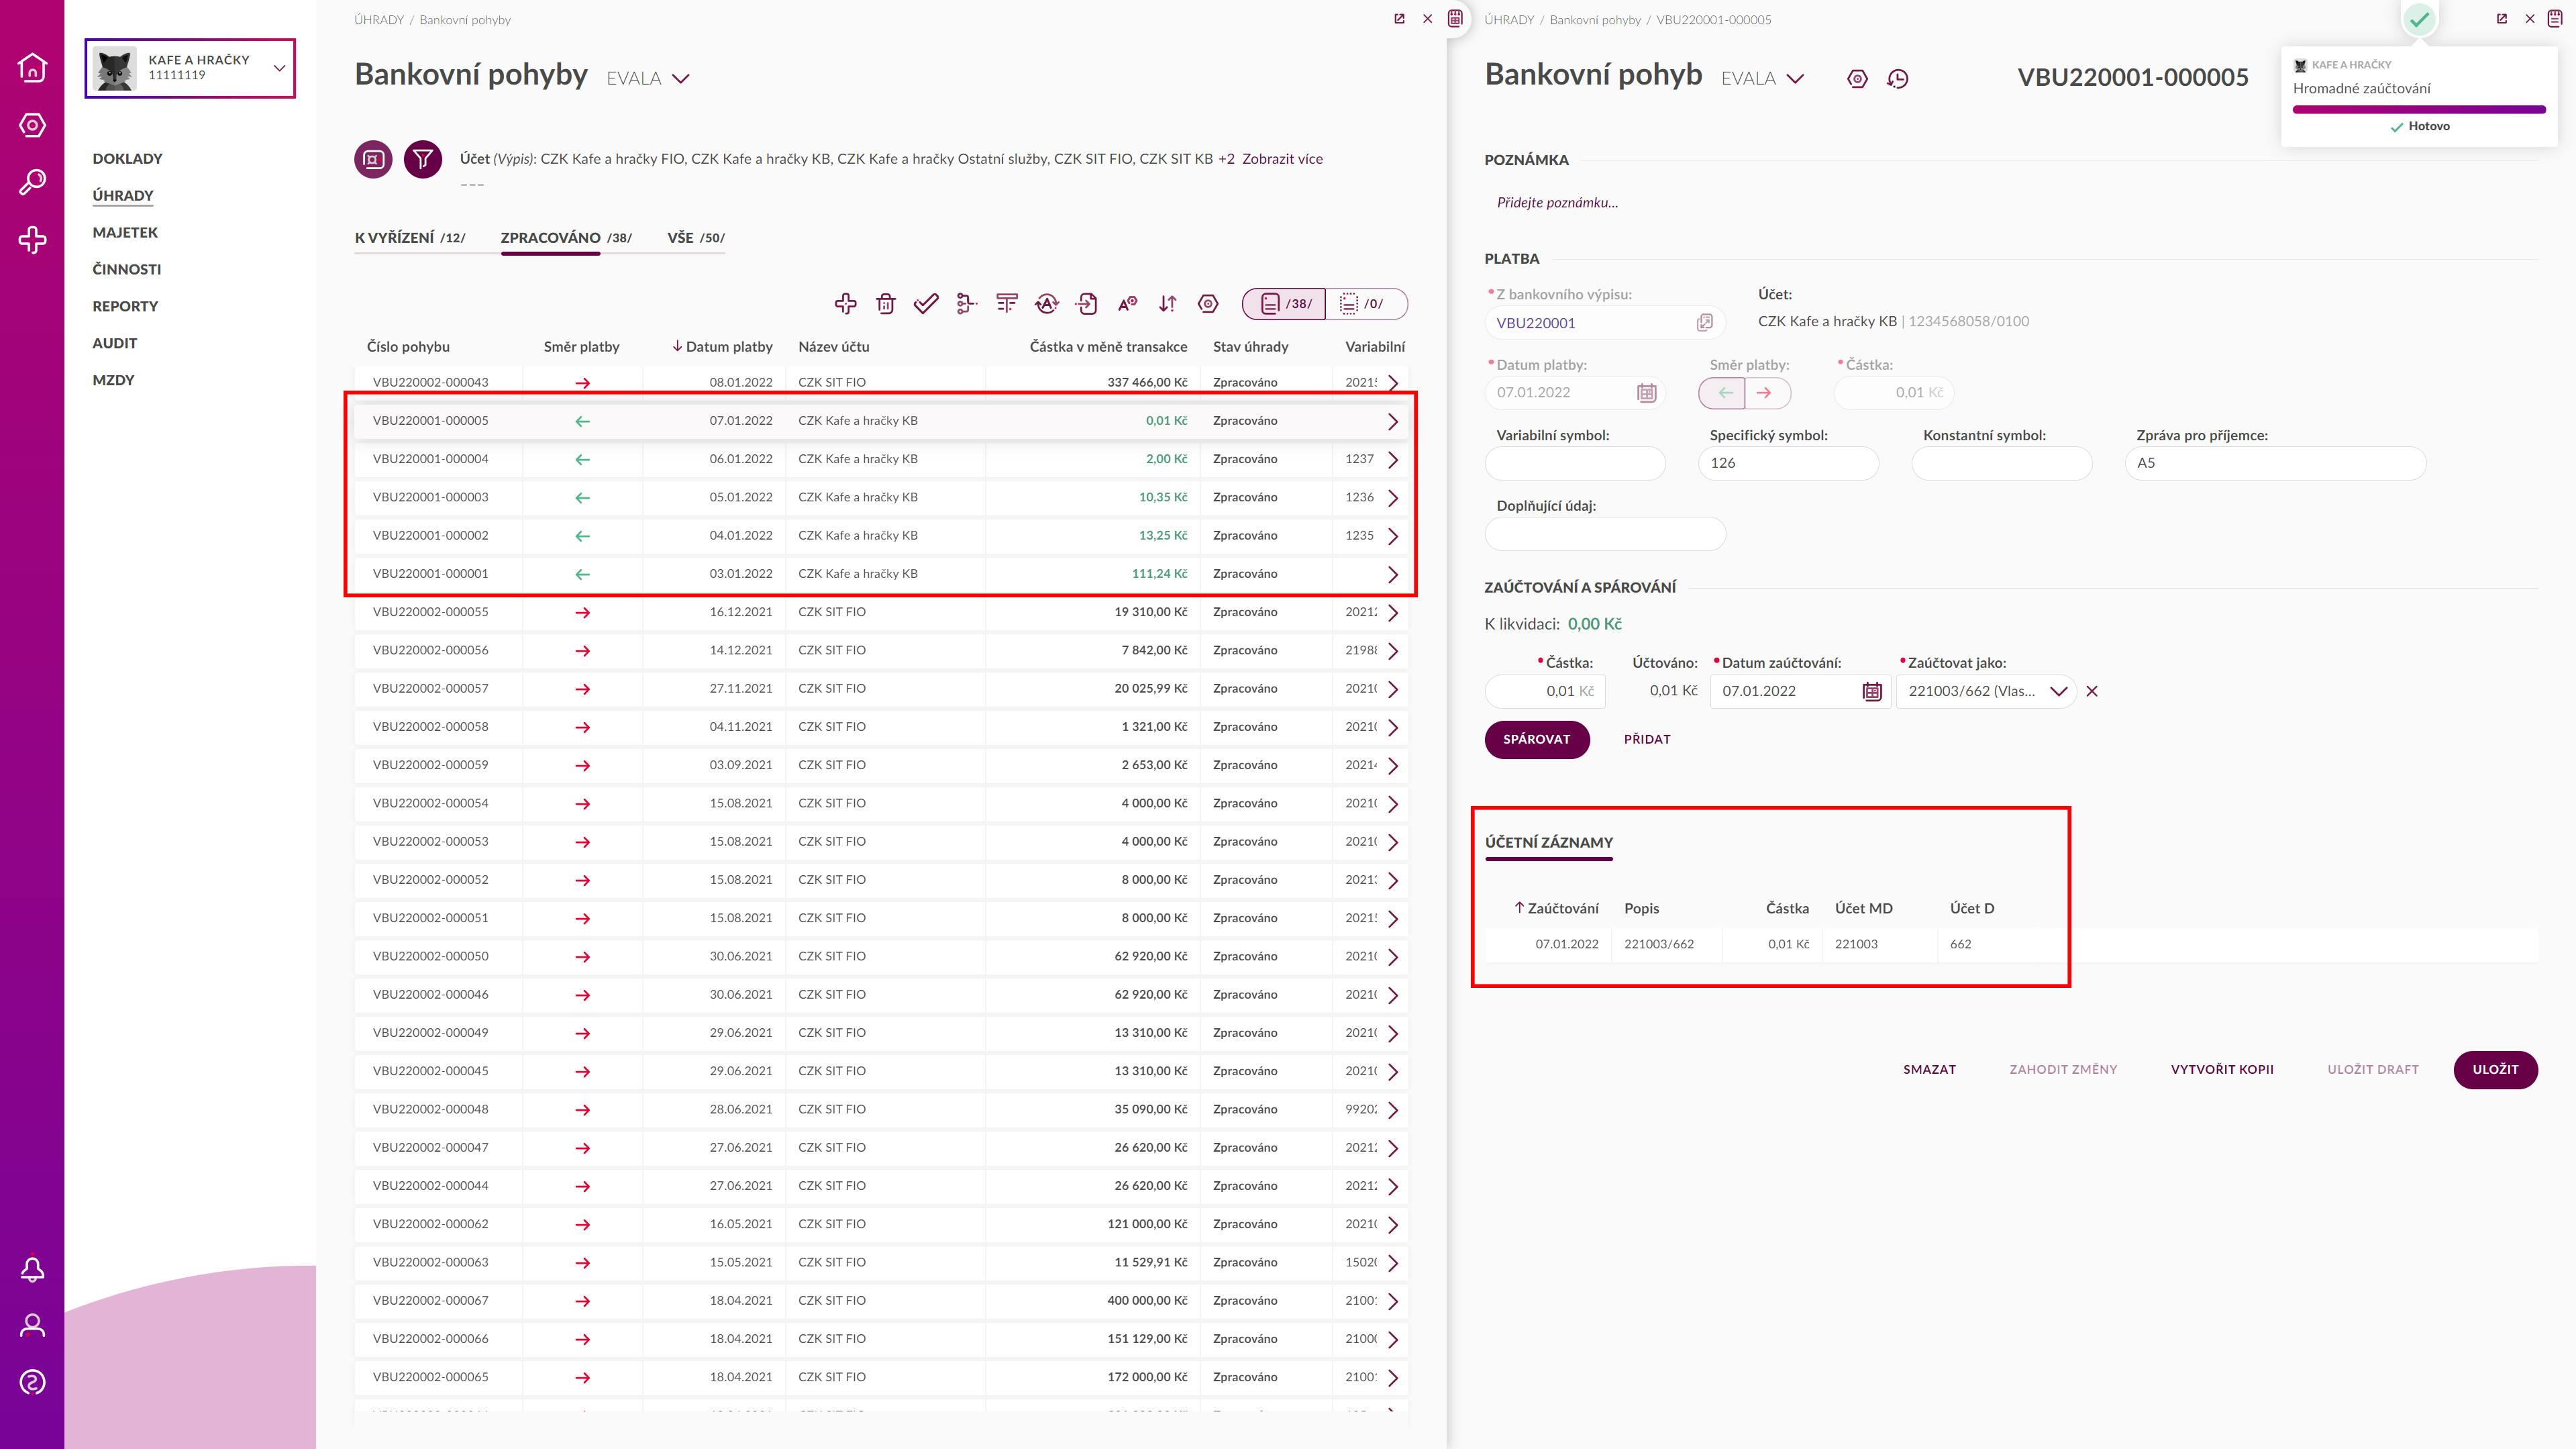Click the VYTVOŘIT KOPII button
The image size is (2576, 1449).
(x=2222, y=1069)
